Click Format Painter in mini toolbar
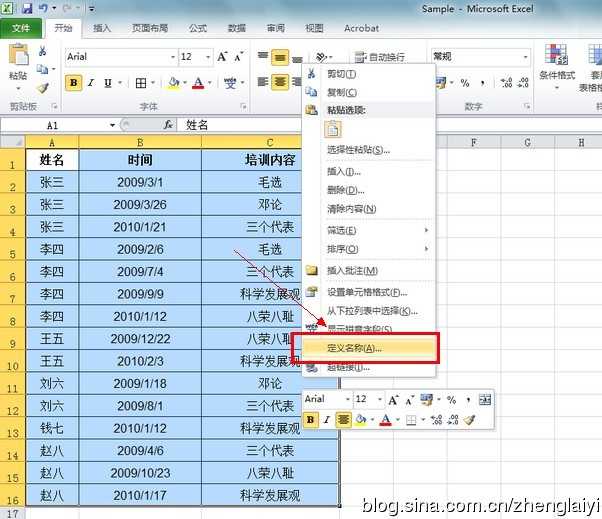The height and width of the screenshot is (519, 602). [x=469, y=420]
